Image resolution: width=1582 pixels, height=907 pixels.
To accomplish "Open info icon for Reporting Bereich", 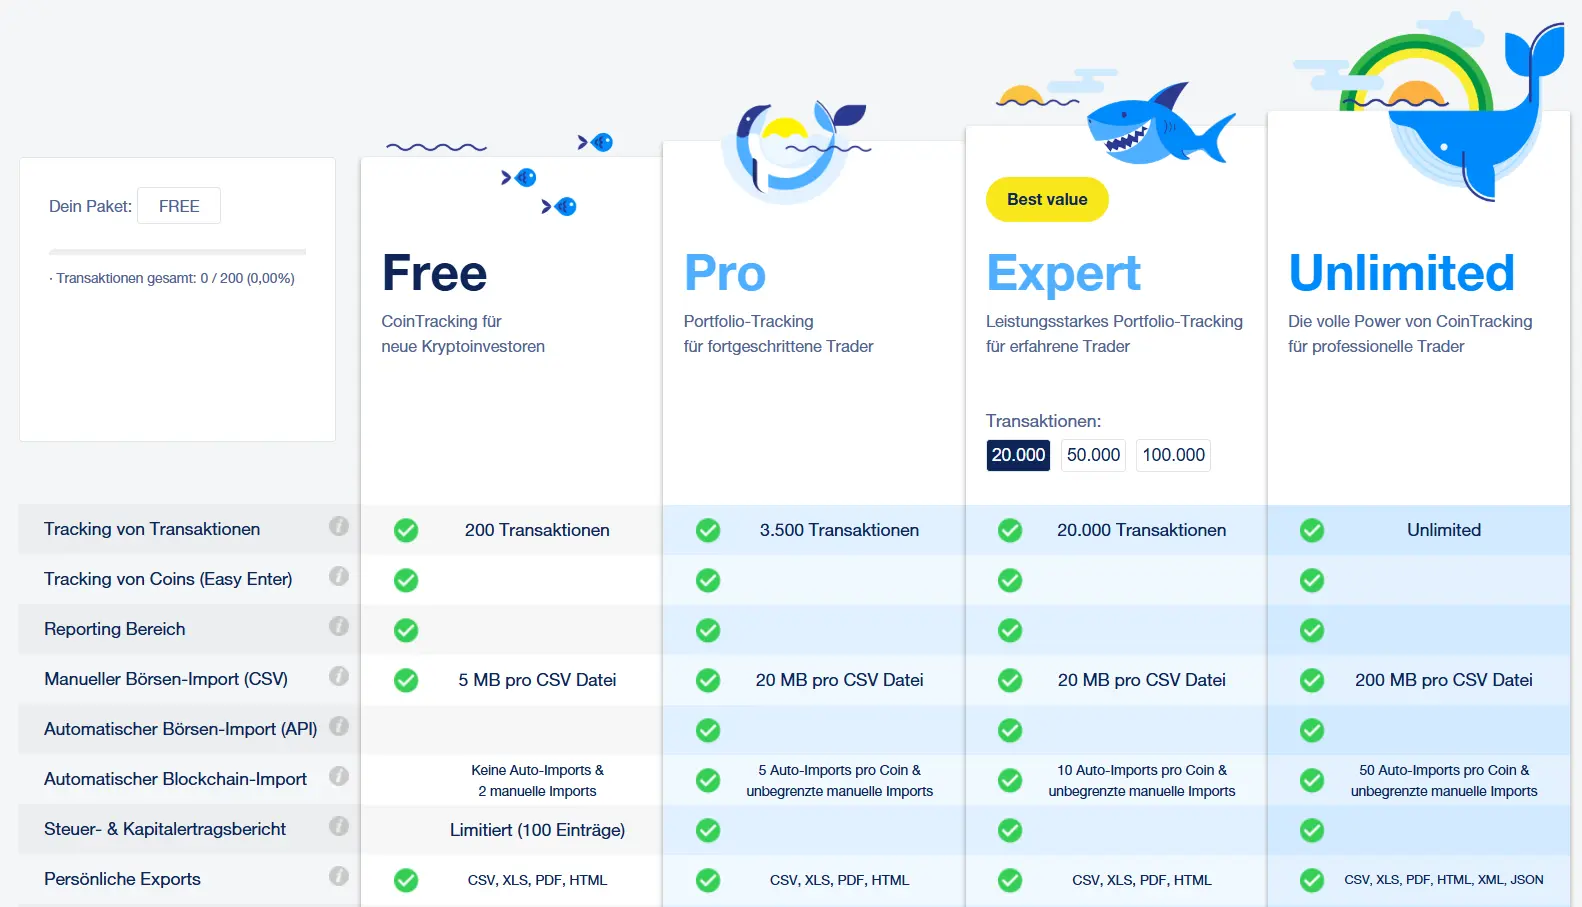I will (x=339, y=626).
